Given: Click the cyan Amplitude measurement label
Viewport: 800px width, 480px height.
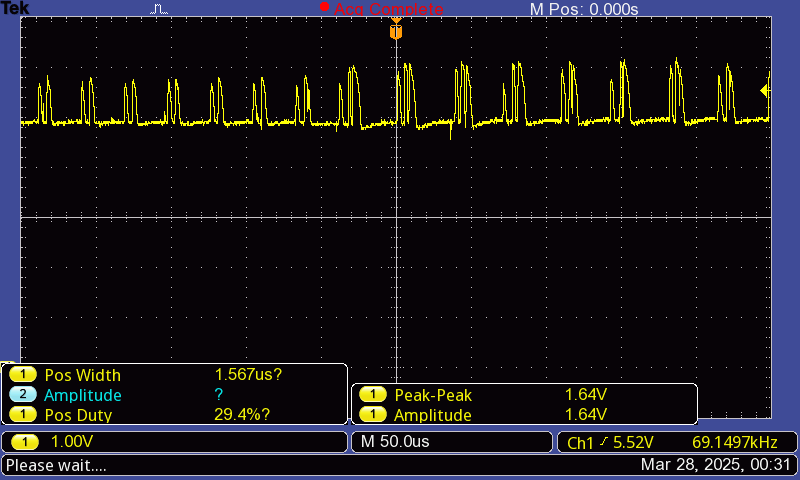Looking at the screenshot, I should pyautogui.click(x=83, y=395).
